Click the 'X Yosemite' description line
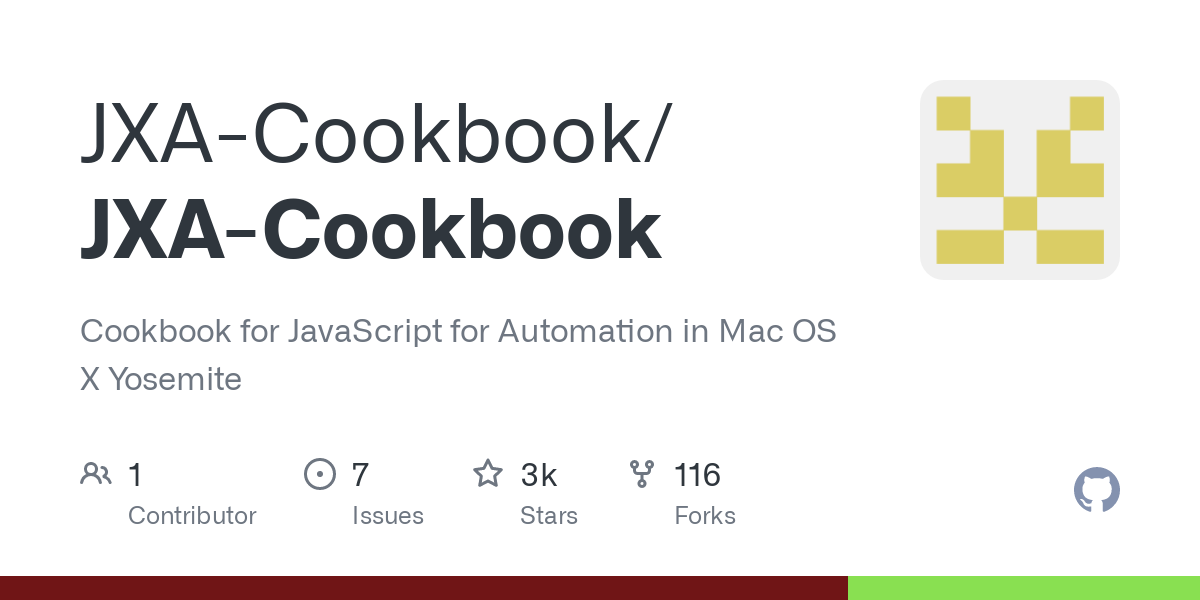Viewport: 1200px width, 600px height. tap(161, 380)
